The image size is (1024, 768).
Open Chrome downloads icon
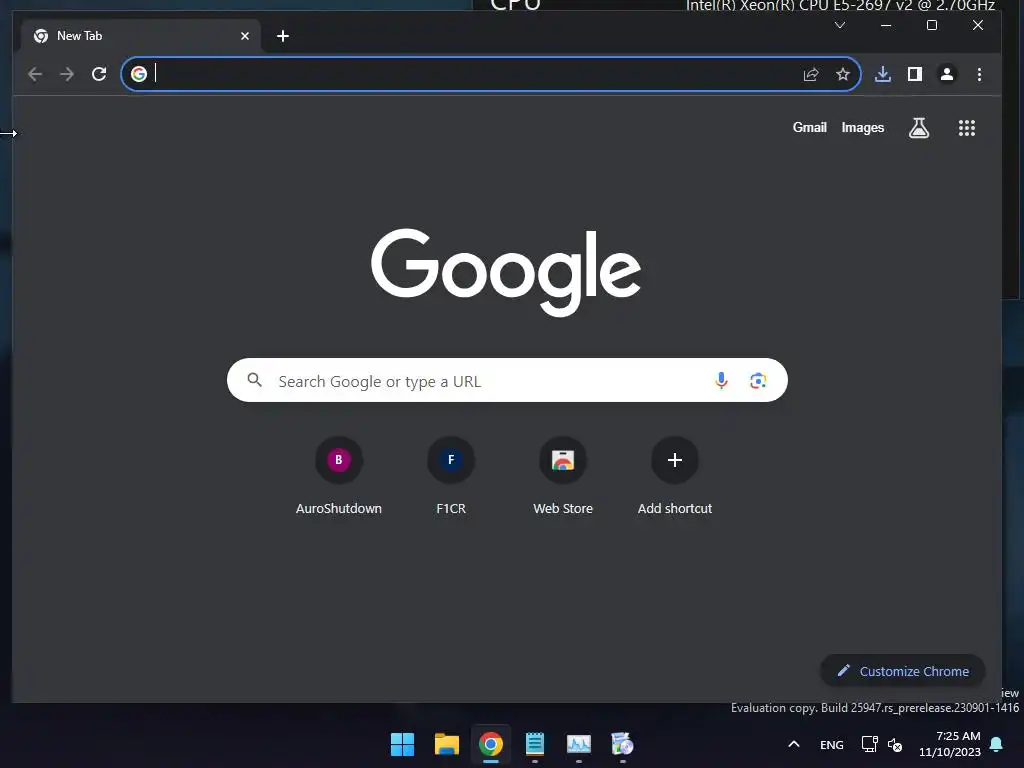pyautogui.click(x=883, y=74)
